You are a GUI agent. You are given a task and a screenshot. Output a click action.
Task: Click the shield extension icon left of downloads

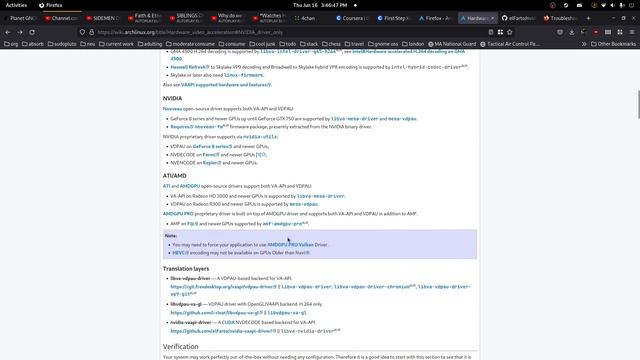click(560, 32)
